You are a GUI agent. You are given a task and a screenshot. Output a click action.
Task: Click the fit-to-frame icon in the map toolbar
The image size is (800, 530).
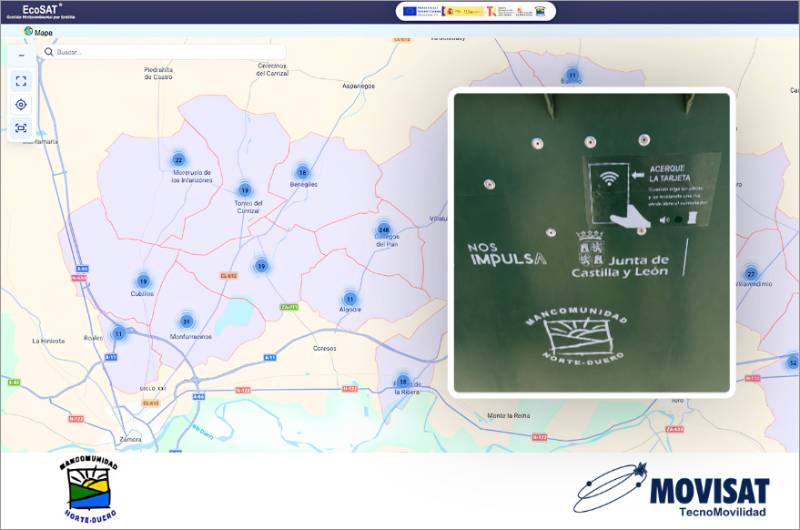(x=21, y=128)
